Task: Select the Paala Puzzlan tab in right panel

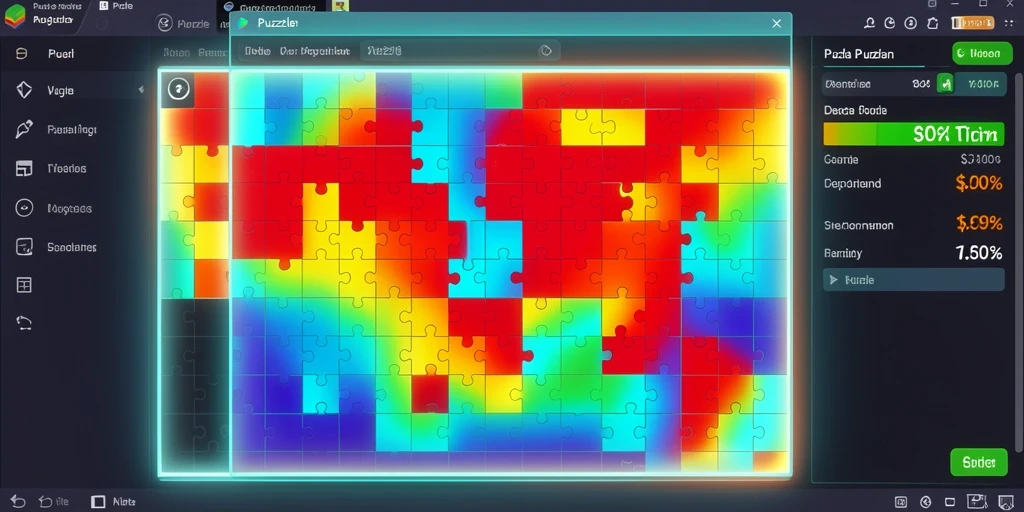Action: click(x=859, y=54)
